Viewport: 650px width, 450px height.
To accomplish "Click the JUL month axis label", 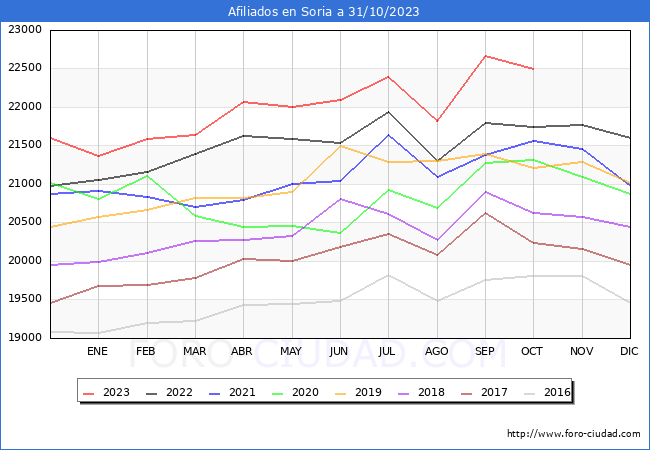I will (386, 351).
